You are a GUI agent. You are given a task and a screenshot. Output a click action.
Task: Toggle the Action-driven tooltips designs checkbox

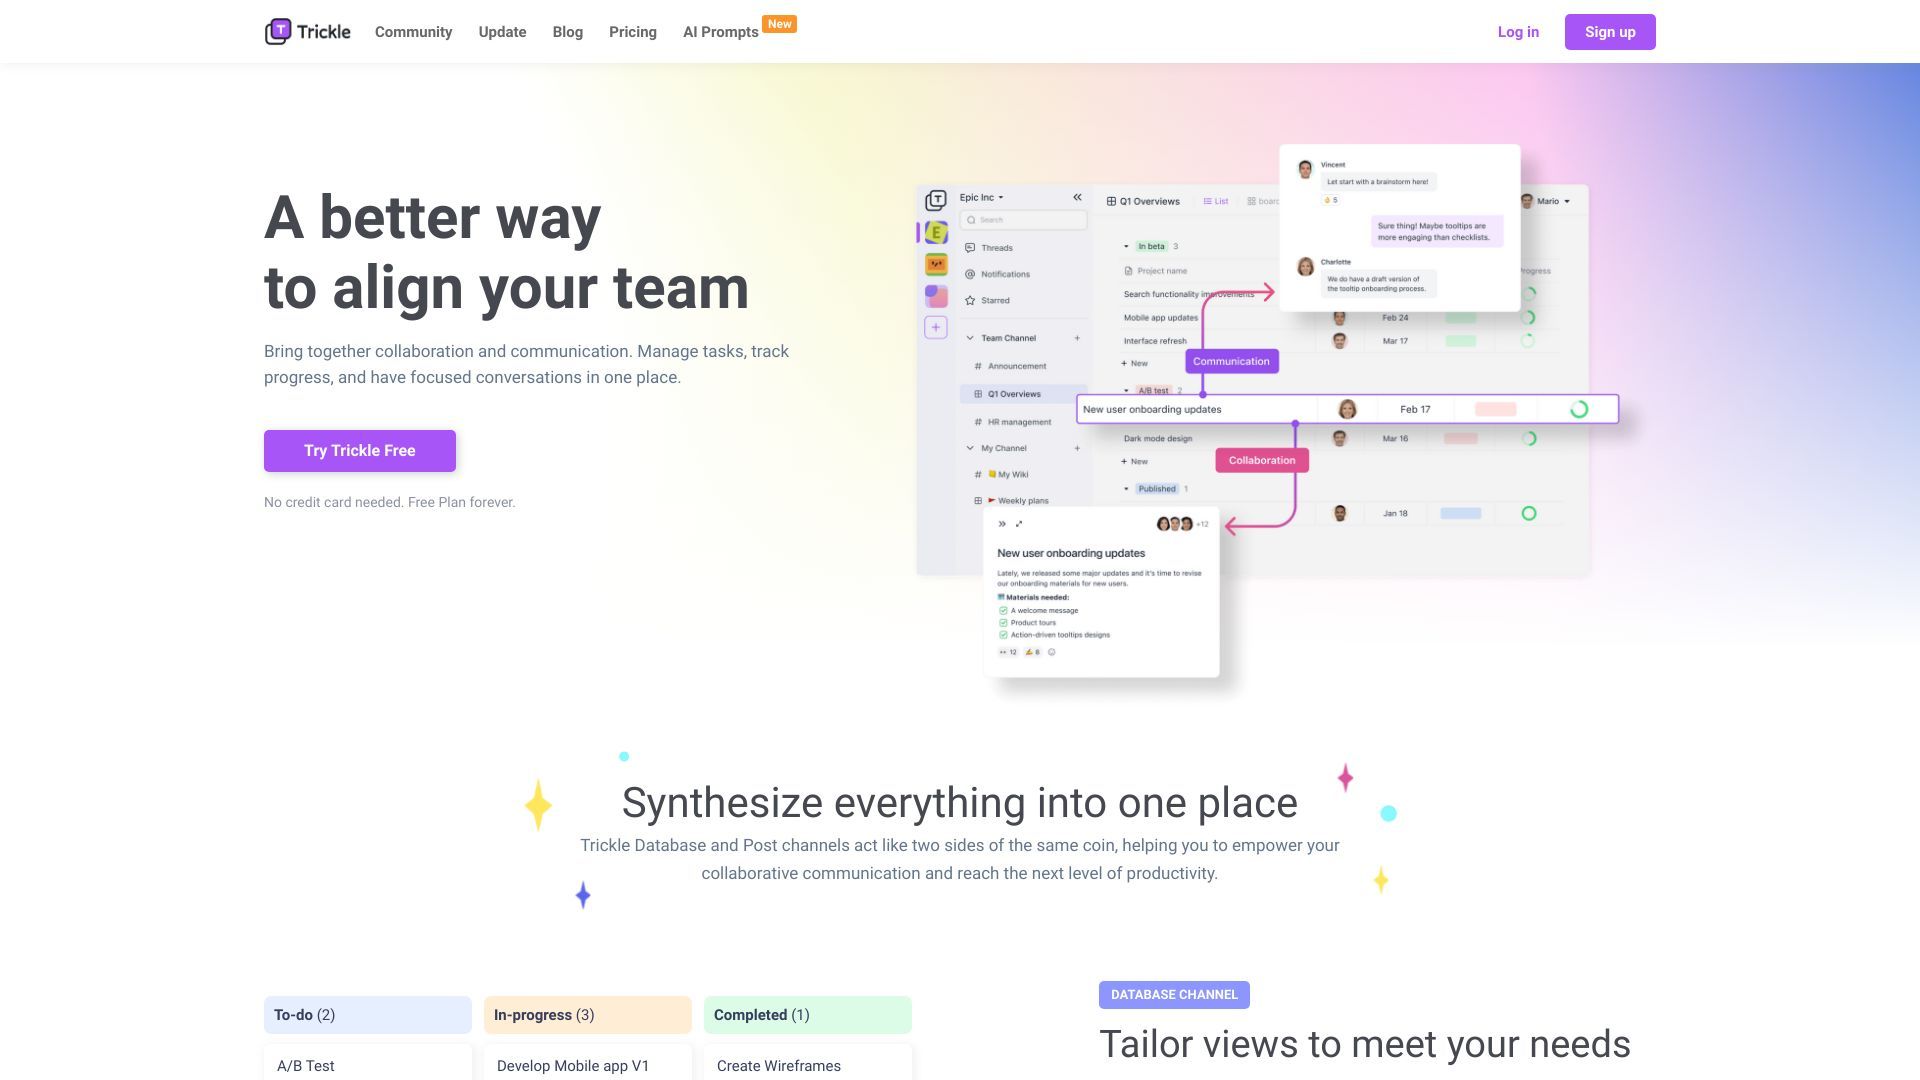pos(1003,635)
